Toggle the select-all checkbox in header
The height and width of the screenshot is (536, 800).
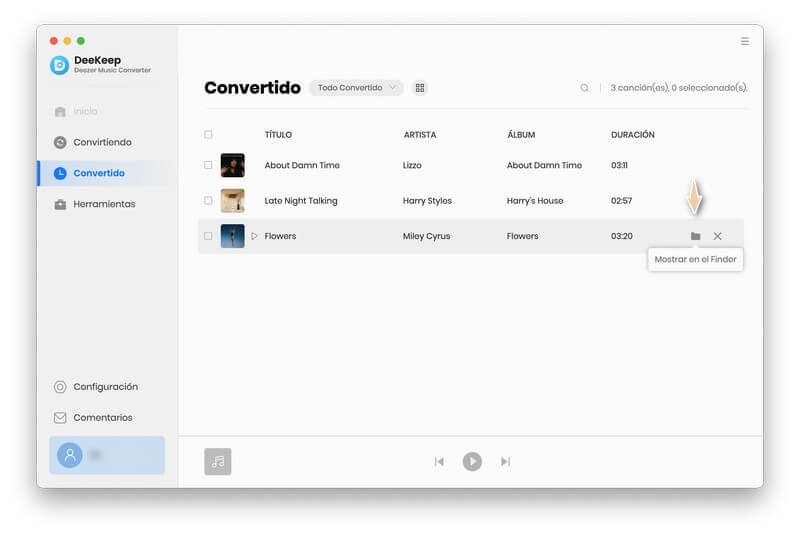208,134
